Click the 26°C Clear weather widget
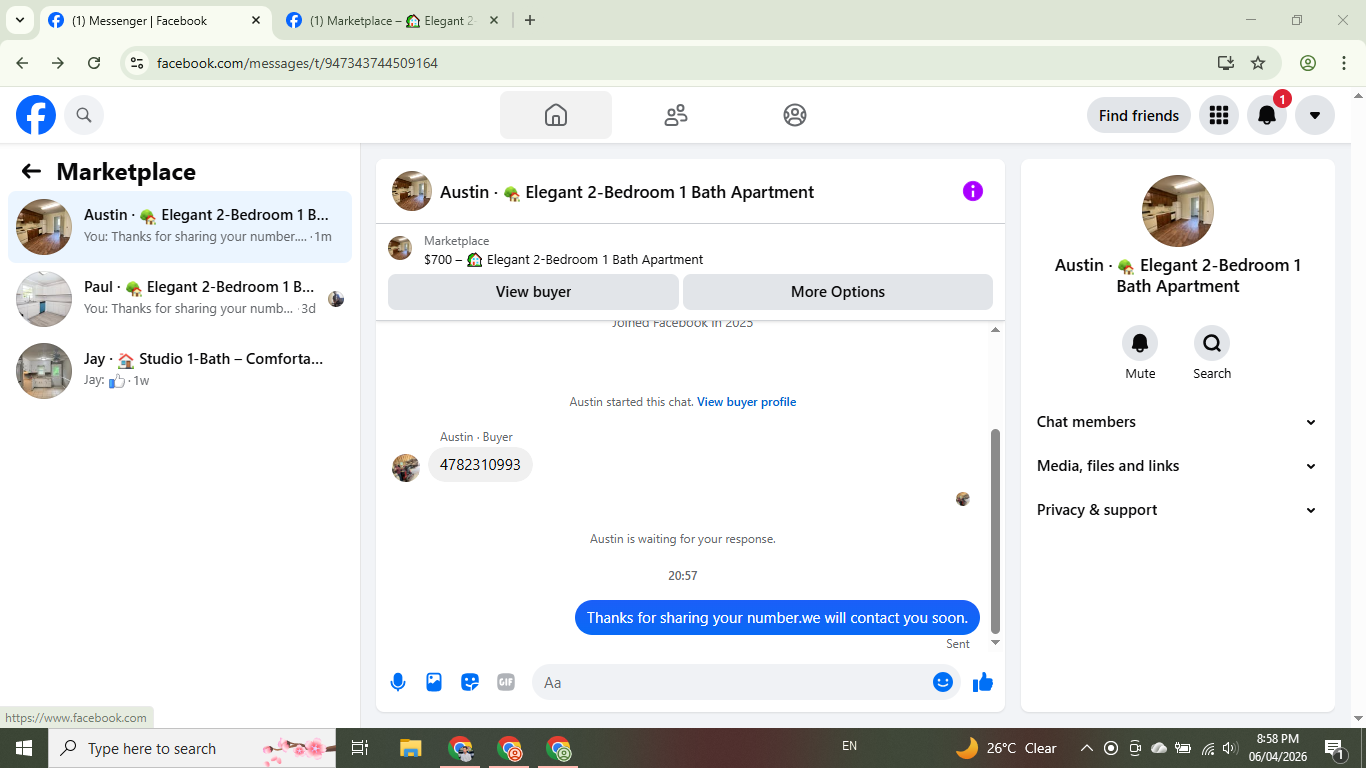The height and width of the screenshot is (768, 1366). (x=1006, y=748)
